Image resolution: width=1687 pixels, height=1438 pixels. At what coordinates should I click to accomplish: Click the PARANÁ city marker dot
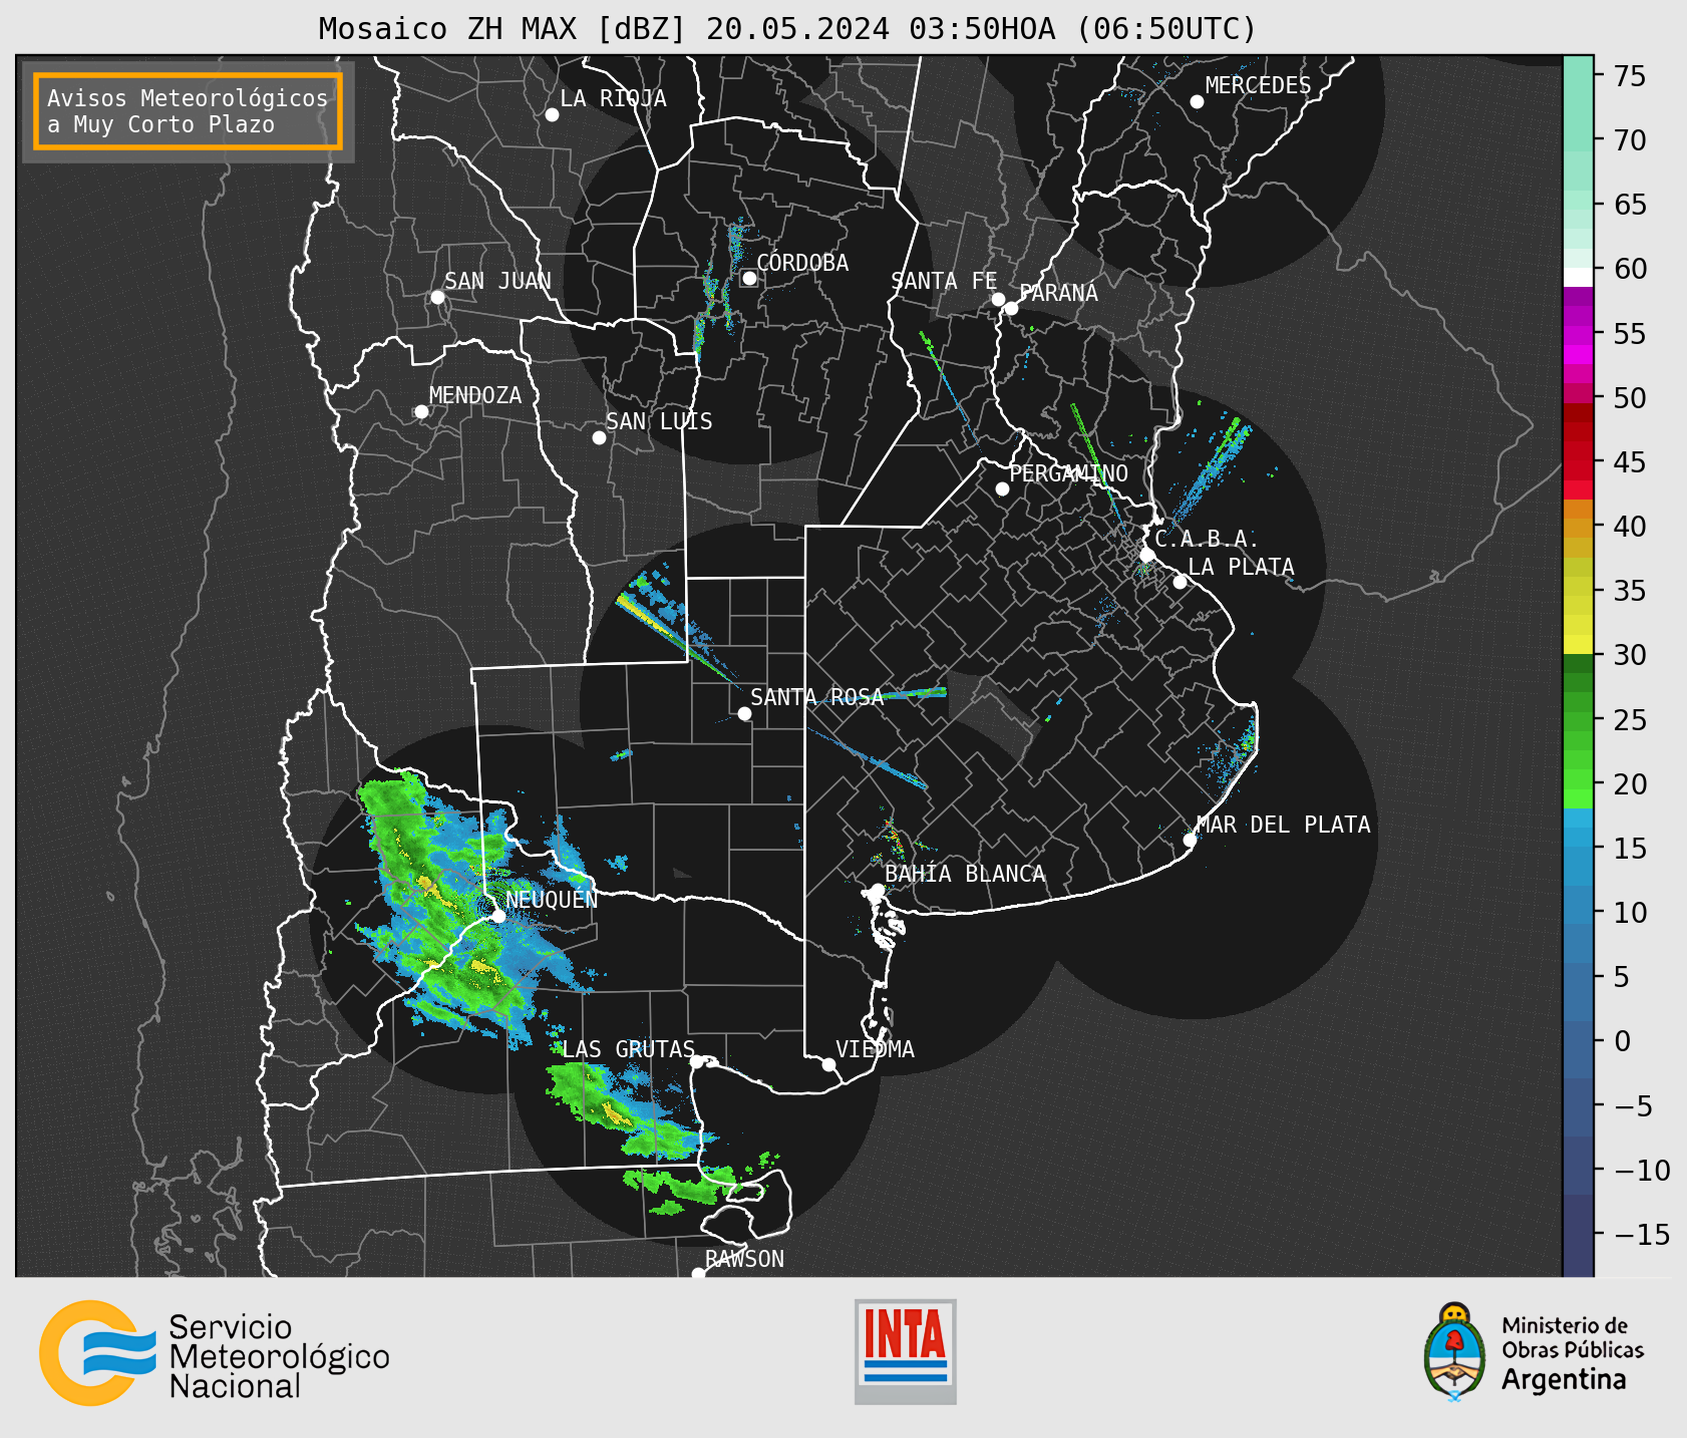pos(1011,309)
